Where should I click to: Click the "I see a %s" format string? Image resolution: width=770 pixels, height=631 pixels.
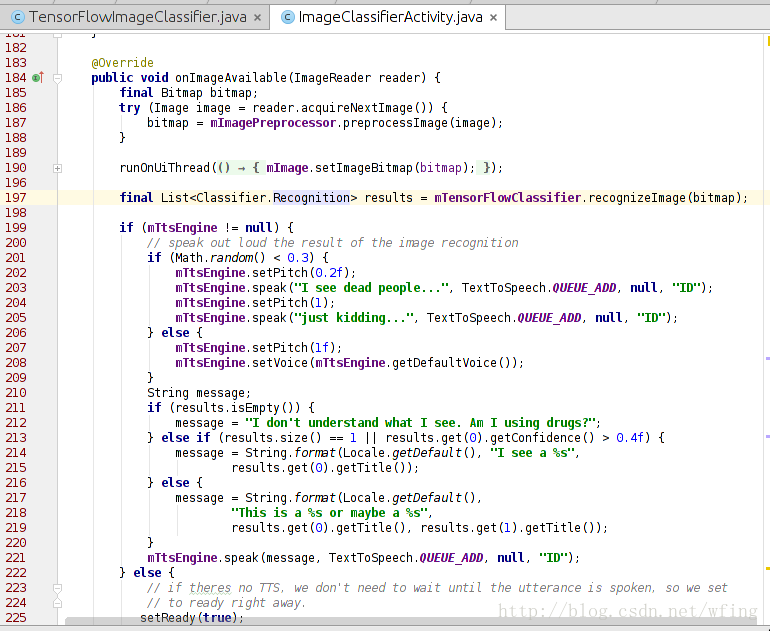534,453
